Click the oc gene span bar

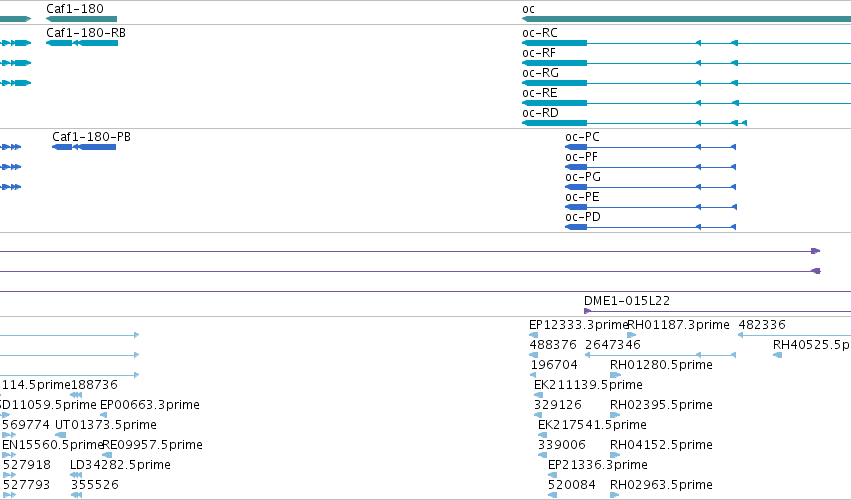pos(687,19)
